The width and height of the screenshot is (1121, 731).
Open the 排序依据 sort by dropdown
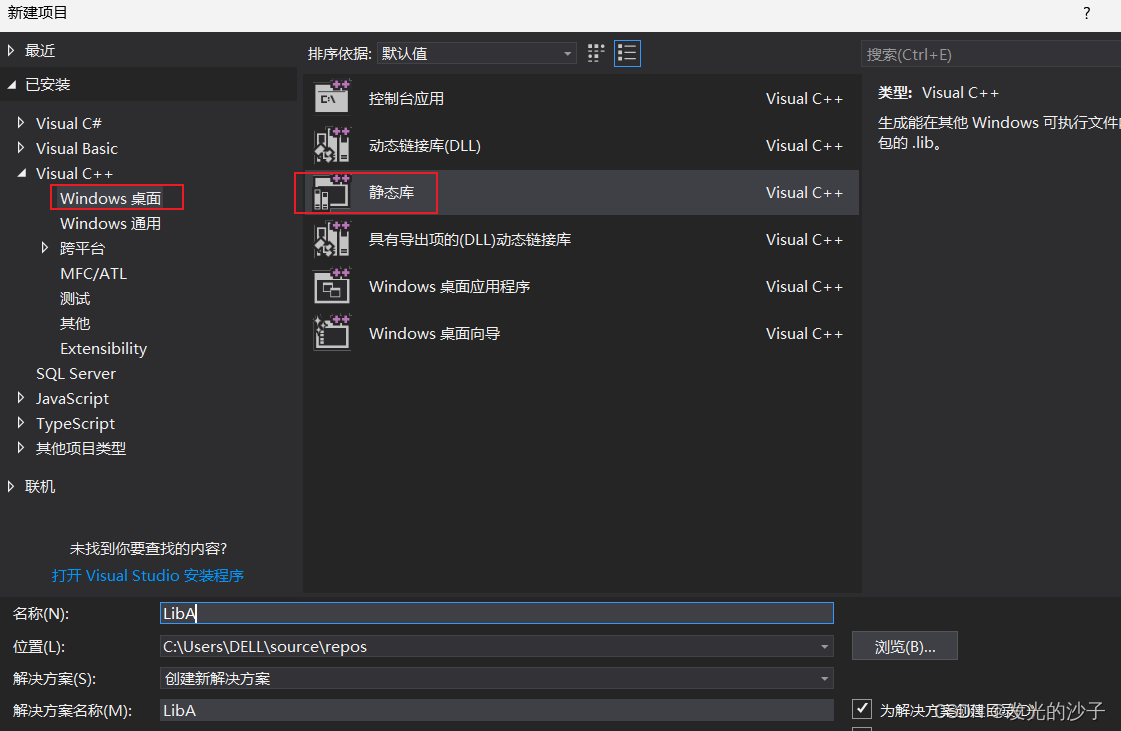pos(477,54)
